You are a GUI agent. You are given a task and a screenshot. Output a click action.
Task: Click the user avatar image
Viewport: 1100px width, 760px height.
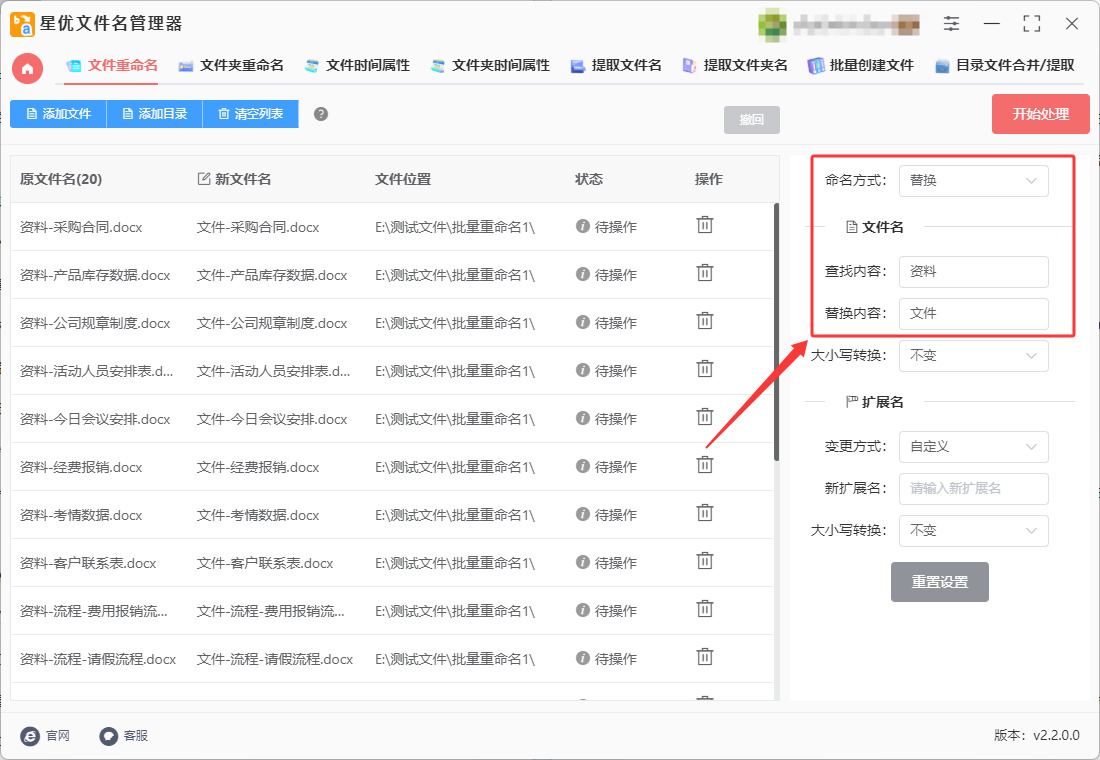coord(772,25)
